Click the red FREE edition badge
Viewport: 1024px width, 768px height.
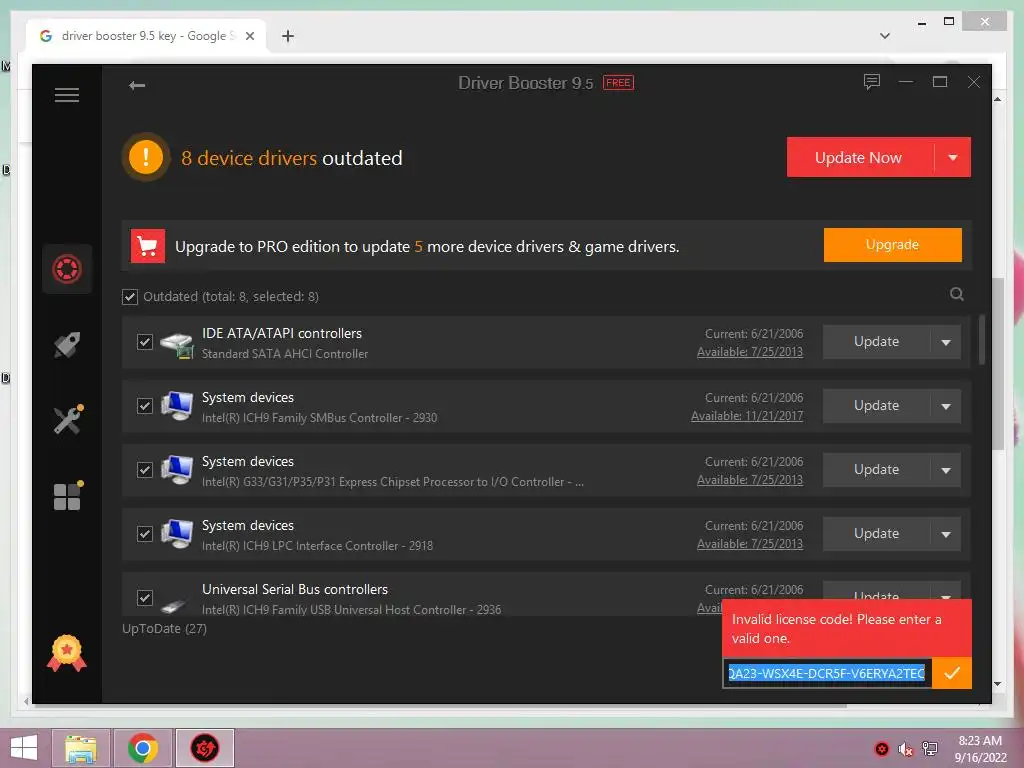(x=618, y=83)
